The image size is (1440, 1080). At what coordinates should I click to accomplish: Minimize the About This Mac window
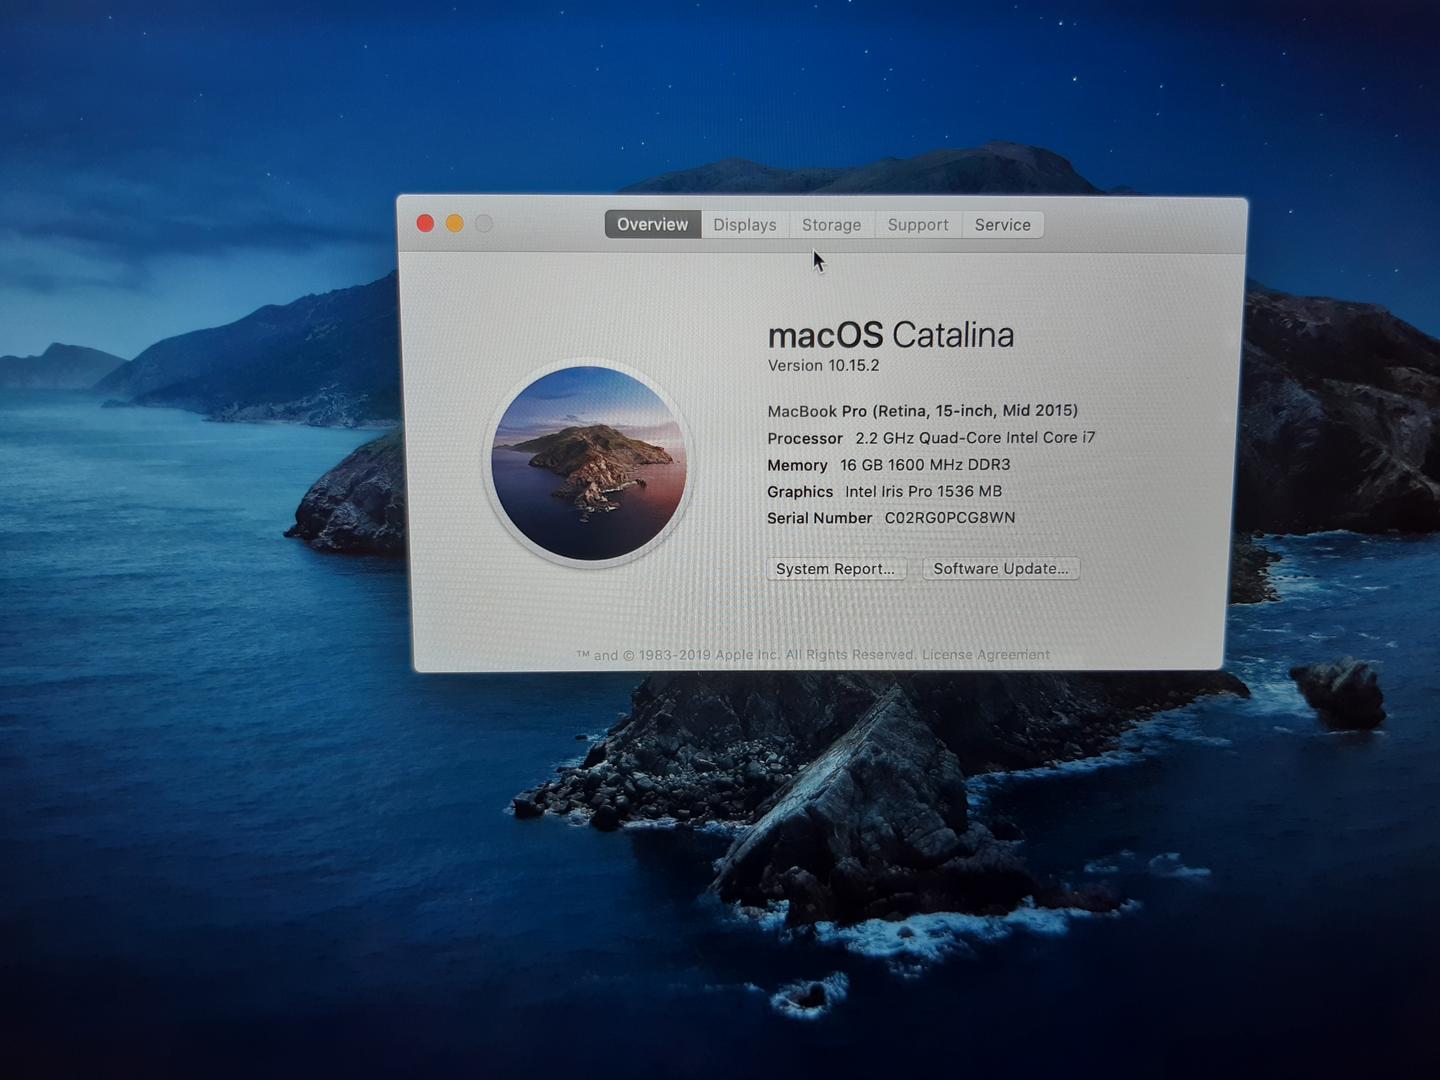(x=455, y=223)
